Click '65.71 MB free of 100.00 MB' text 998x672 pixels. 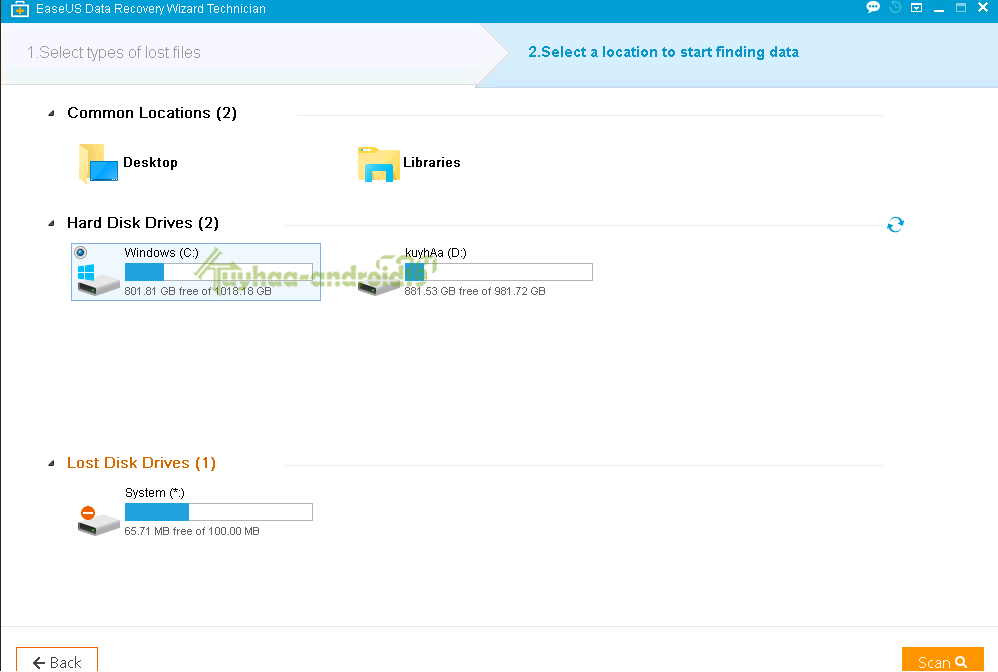(192, 531)
